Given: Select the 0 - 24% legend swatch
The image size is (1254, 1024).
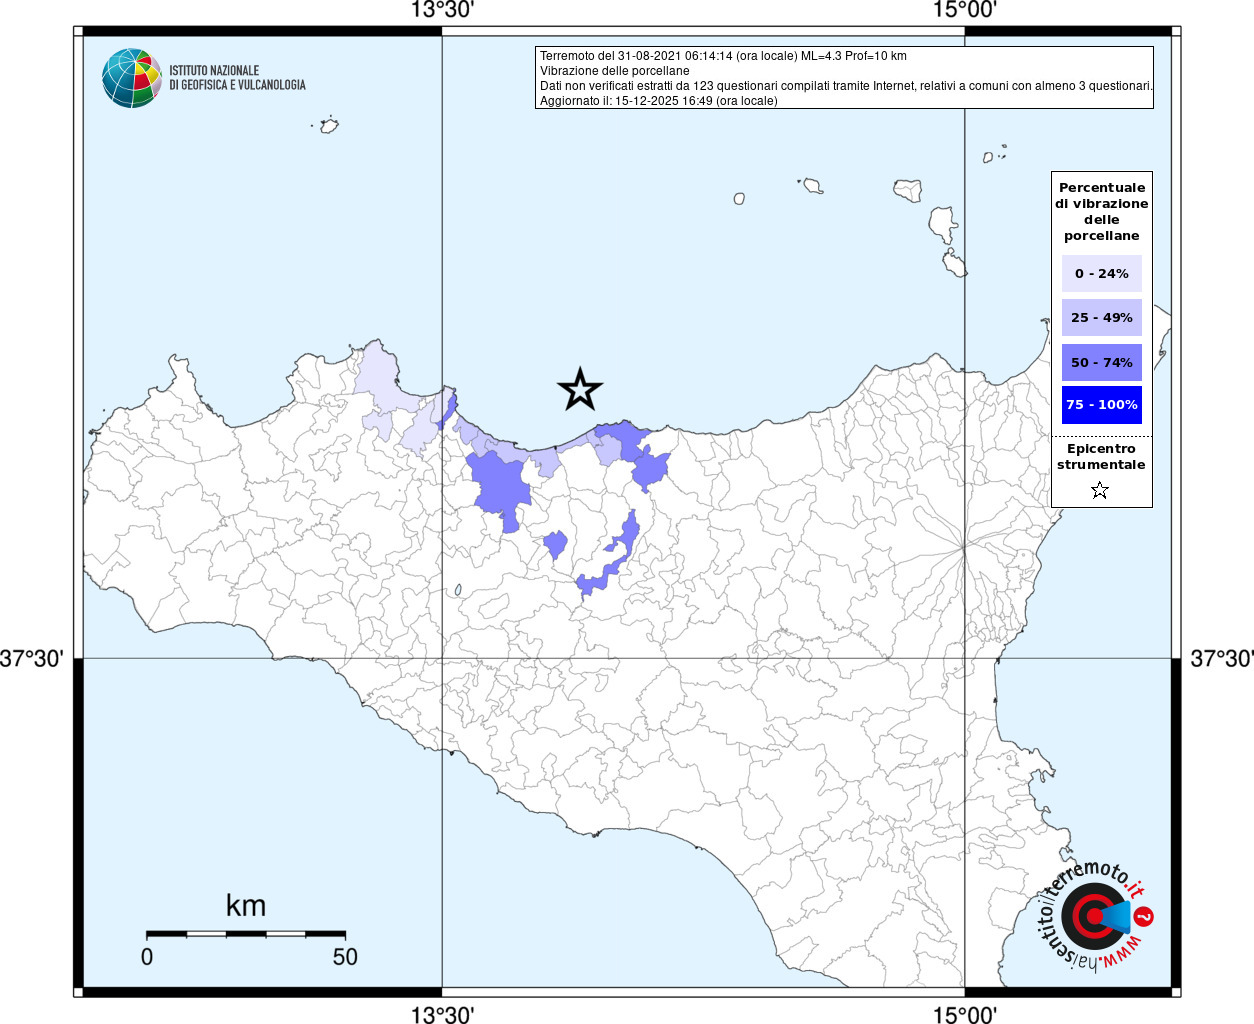Looking at the screenshot, I should [x=1102, y=273].
